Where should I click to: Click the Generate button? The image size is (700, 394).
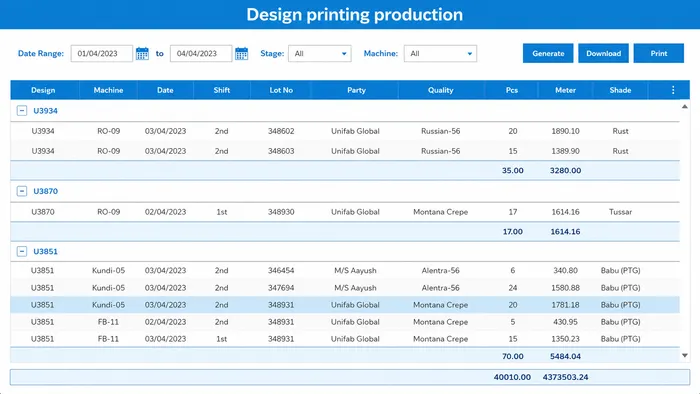[x=548, y=53]
